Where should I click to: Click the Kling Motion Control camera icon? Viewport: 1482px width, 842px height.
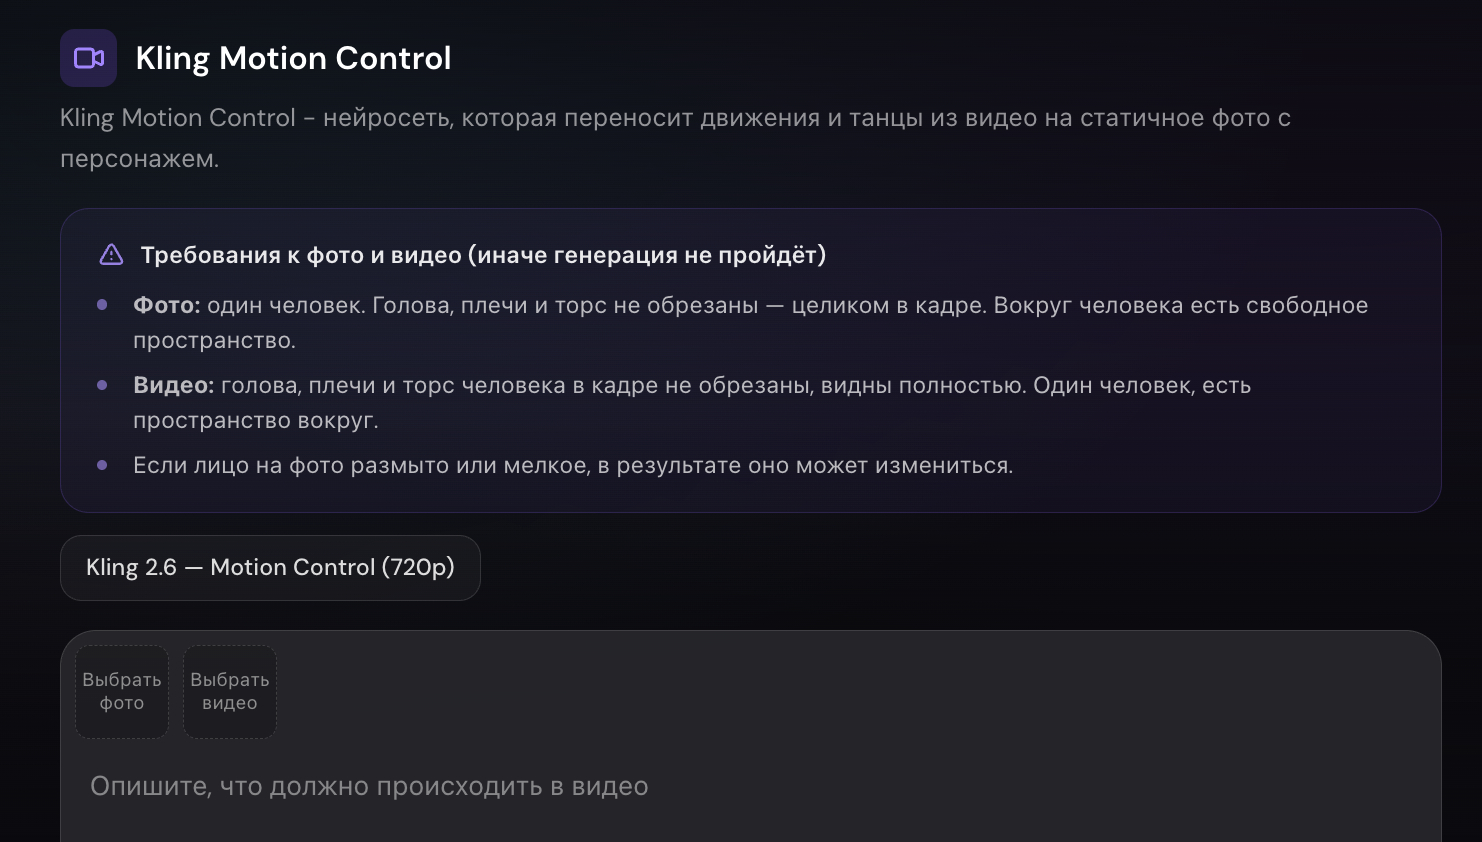pyautogui.click(x=88, y=58)
